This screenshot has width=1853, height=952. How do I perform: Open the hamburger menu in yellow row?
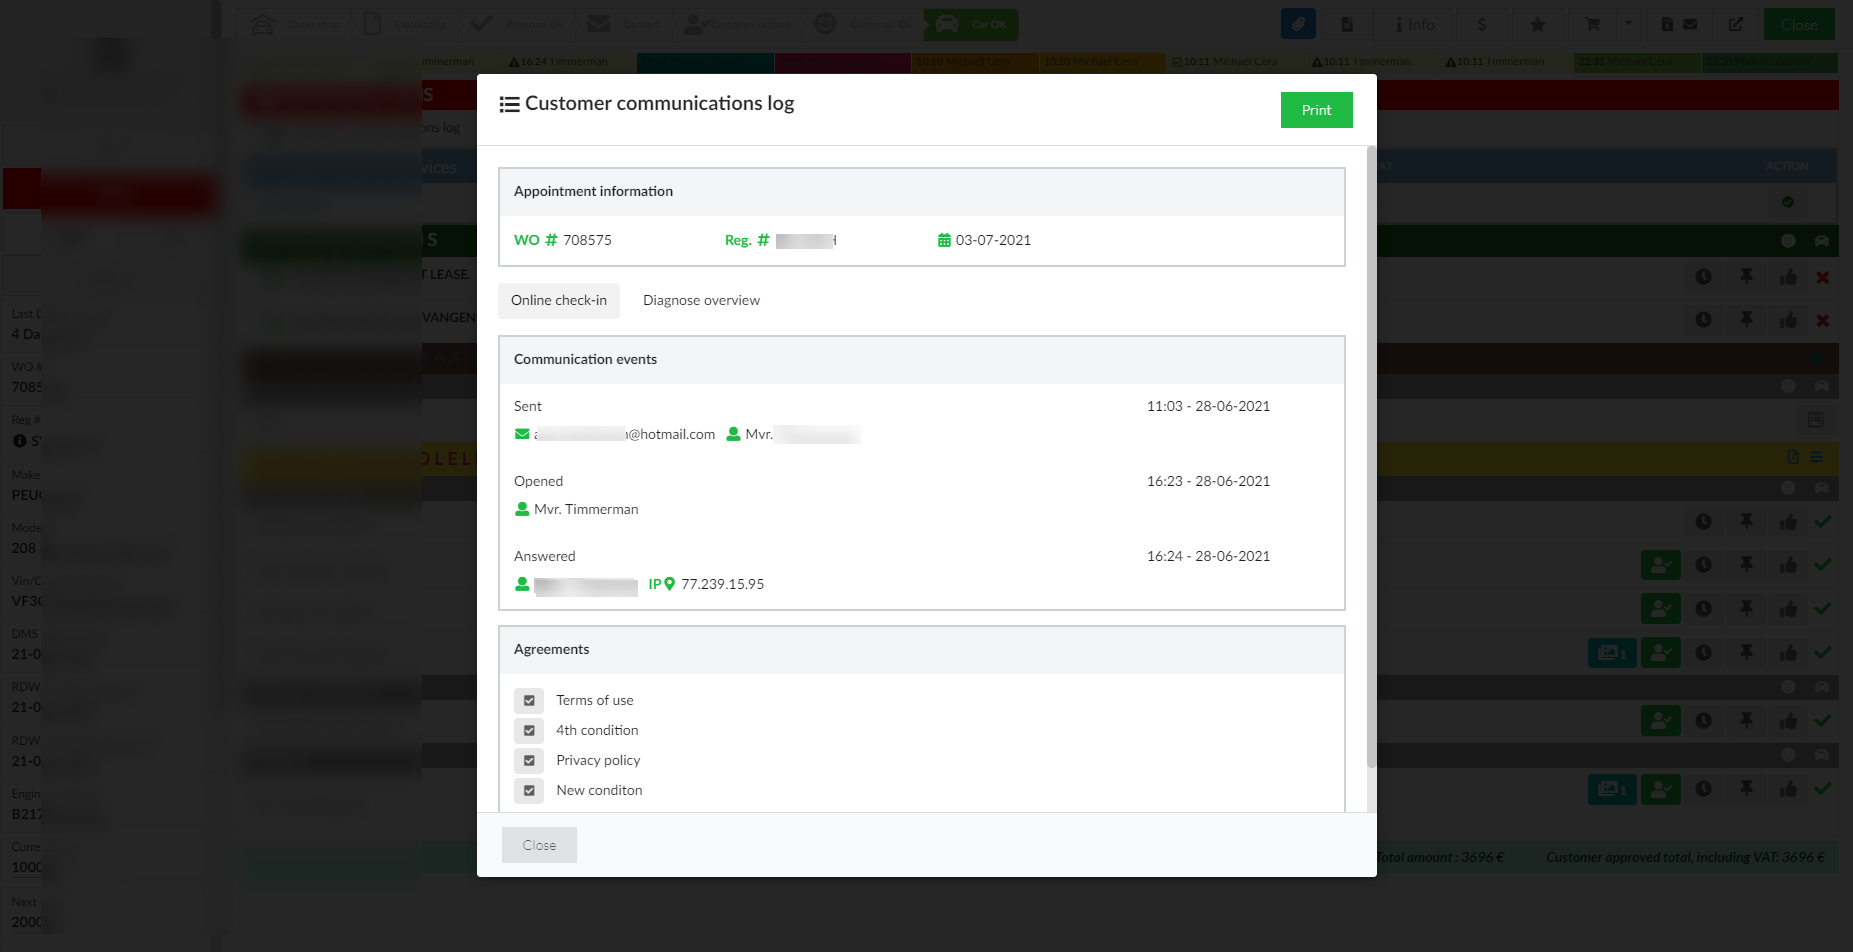1817,457
